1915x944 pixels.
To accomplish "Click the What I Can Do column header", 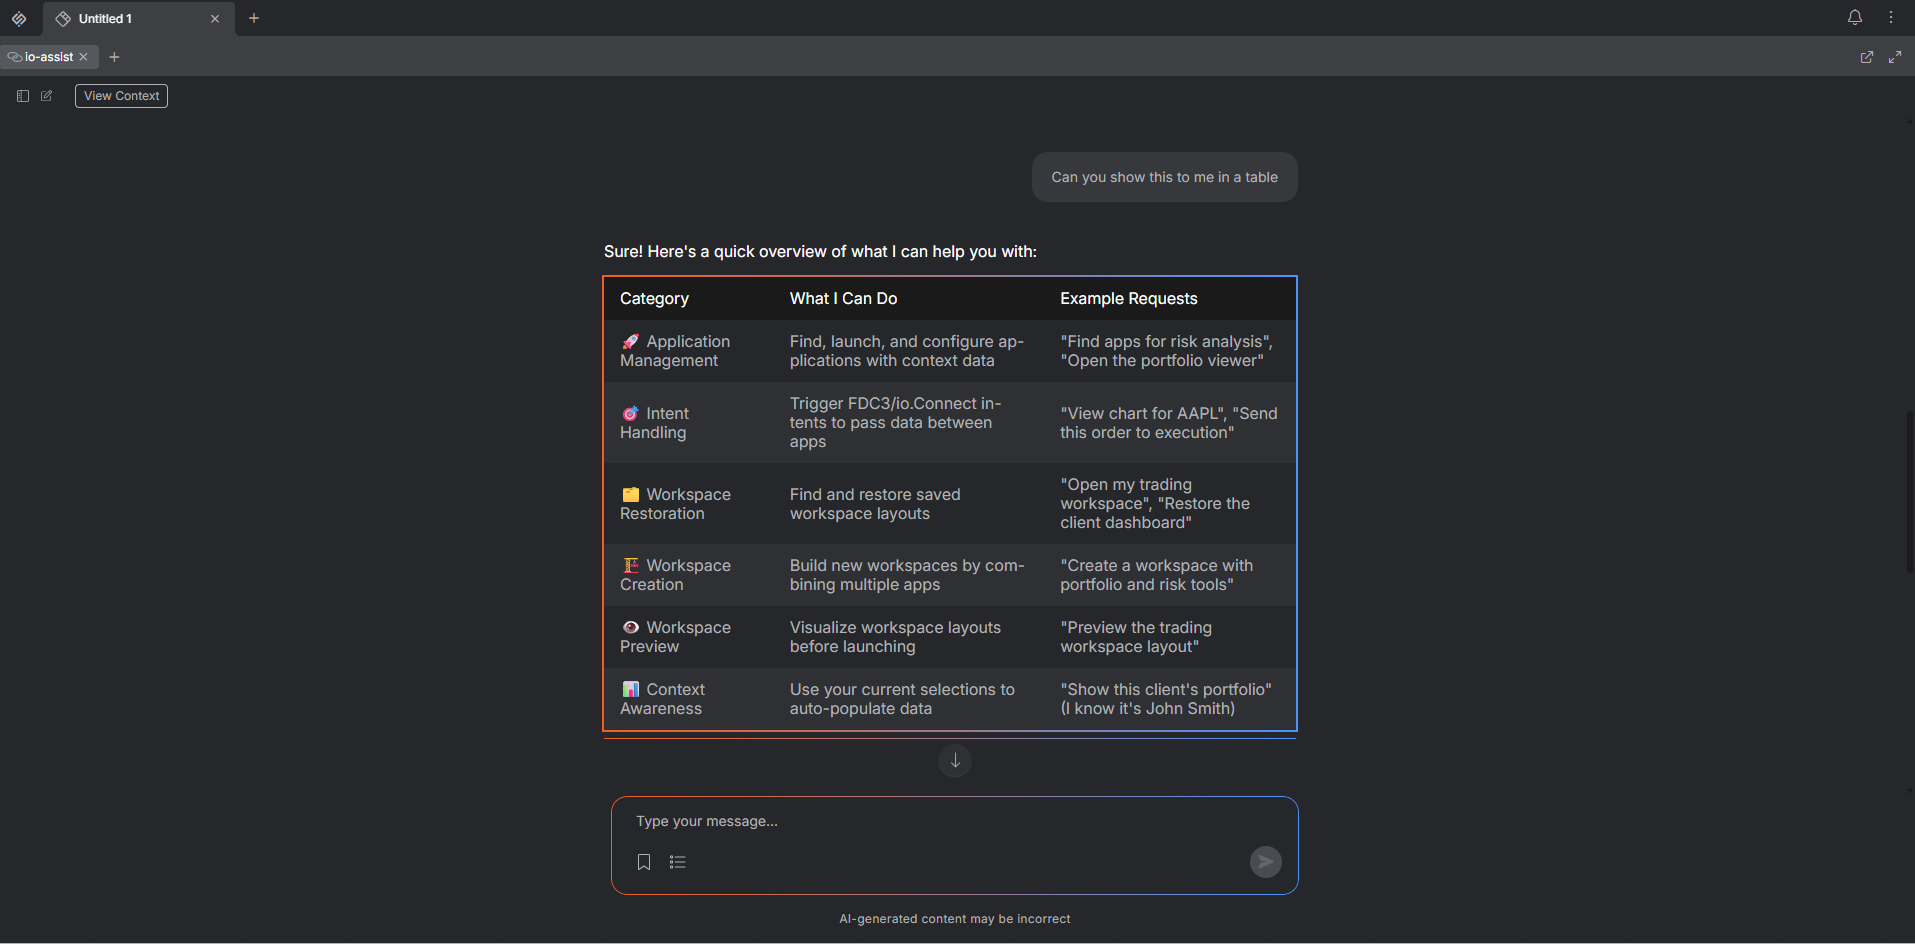I will [x=843, y=298].
